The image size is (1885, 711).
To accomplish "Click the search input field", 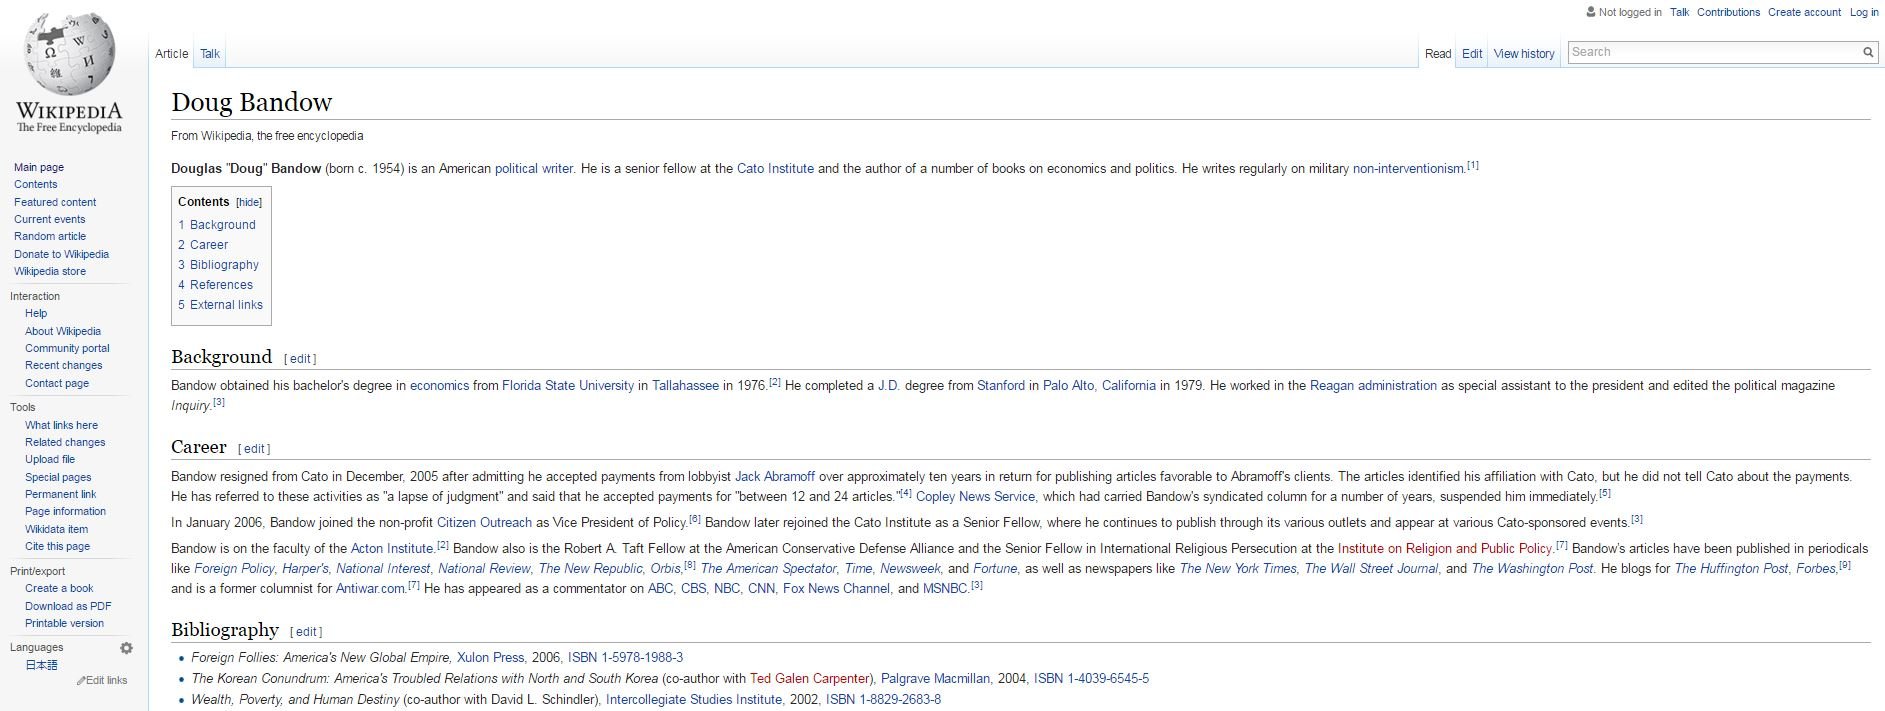I will click(1714, 52).
